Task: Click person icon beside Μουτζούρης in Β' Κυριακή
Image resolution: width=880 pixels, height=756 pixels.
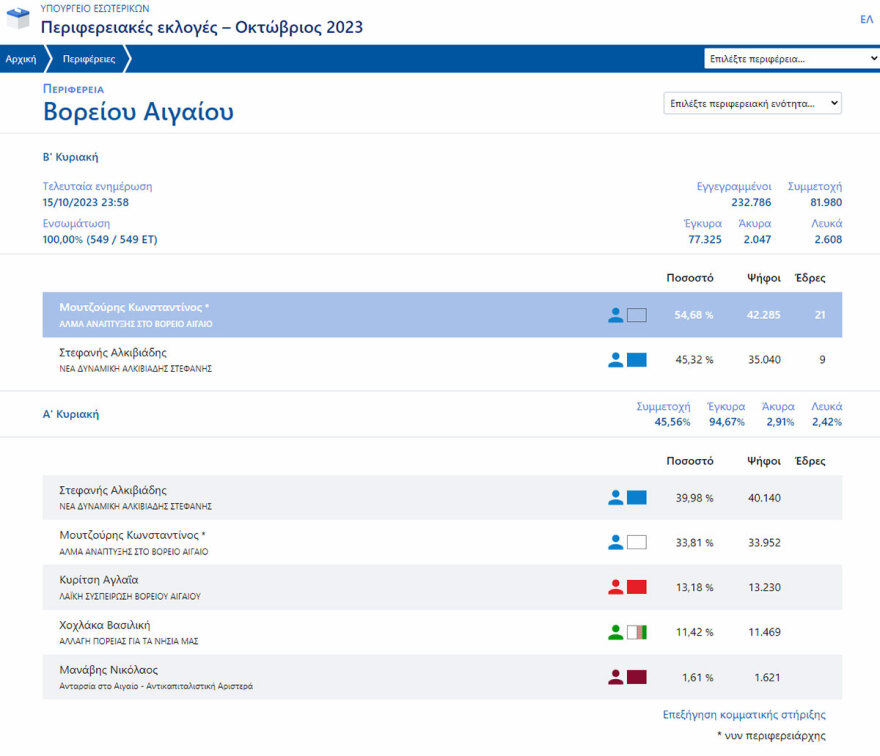Action: (x=615, y=315)
